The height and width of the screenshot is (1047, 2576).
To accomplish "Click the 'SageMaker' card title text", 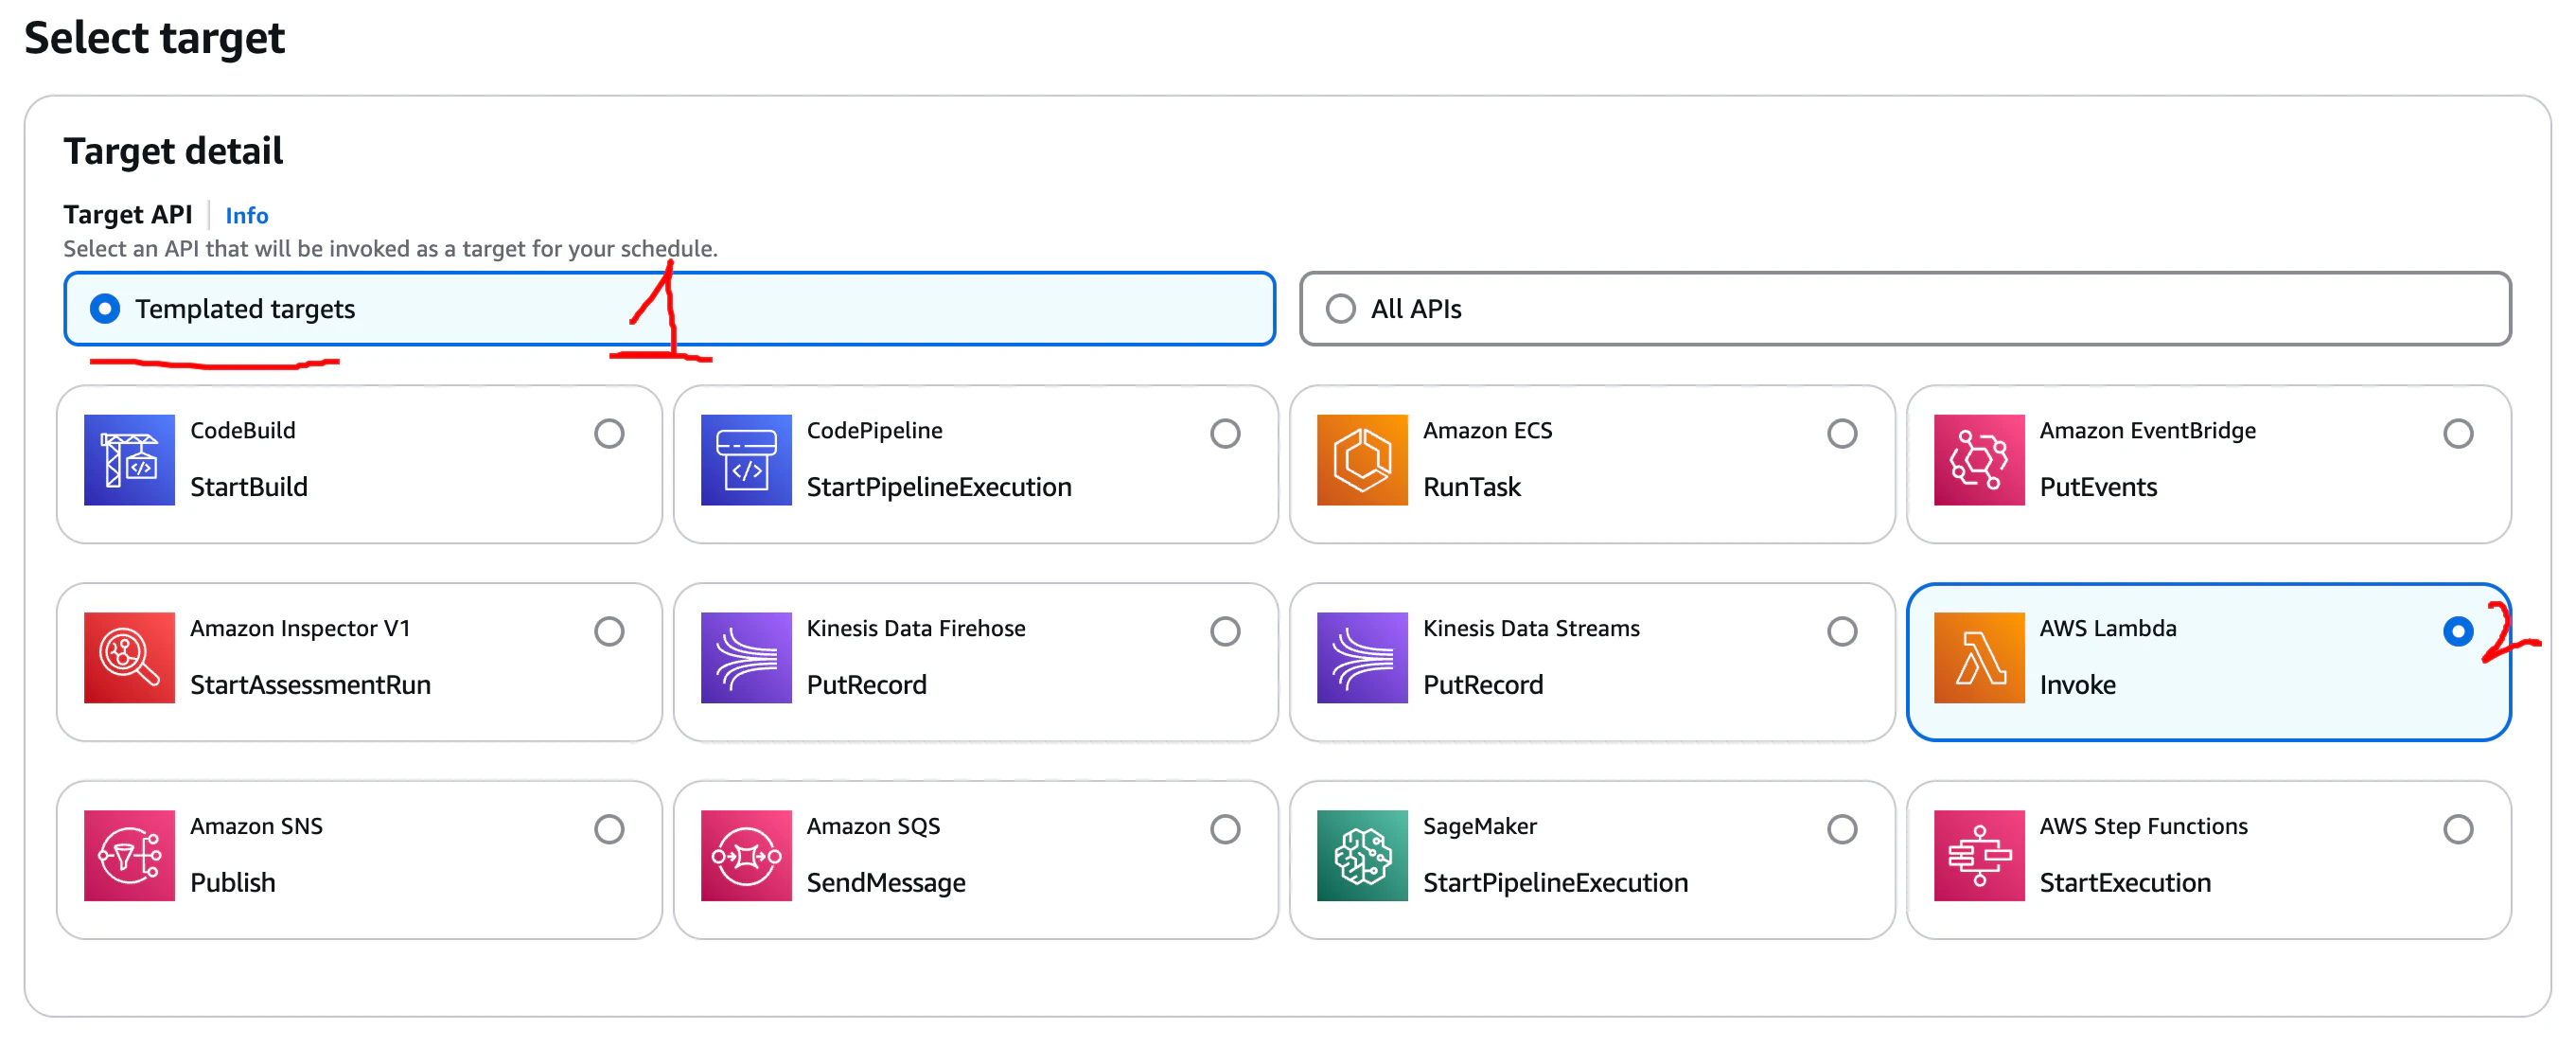I will click(1480, 826).
